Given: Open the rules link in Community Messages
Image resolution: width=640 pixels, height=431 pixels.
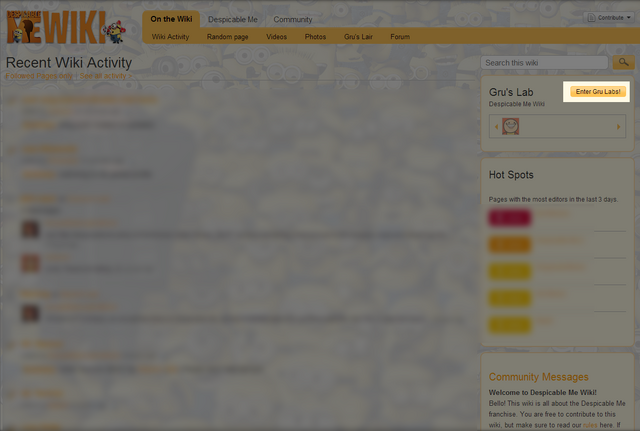Looking at the screenshot, I should coord(590,425).
